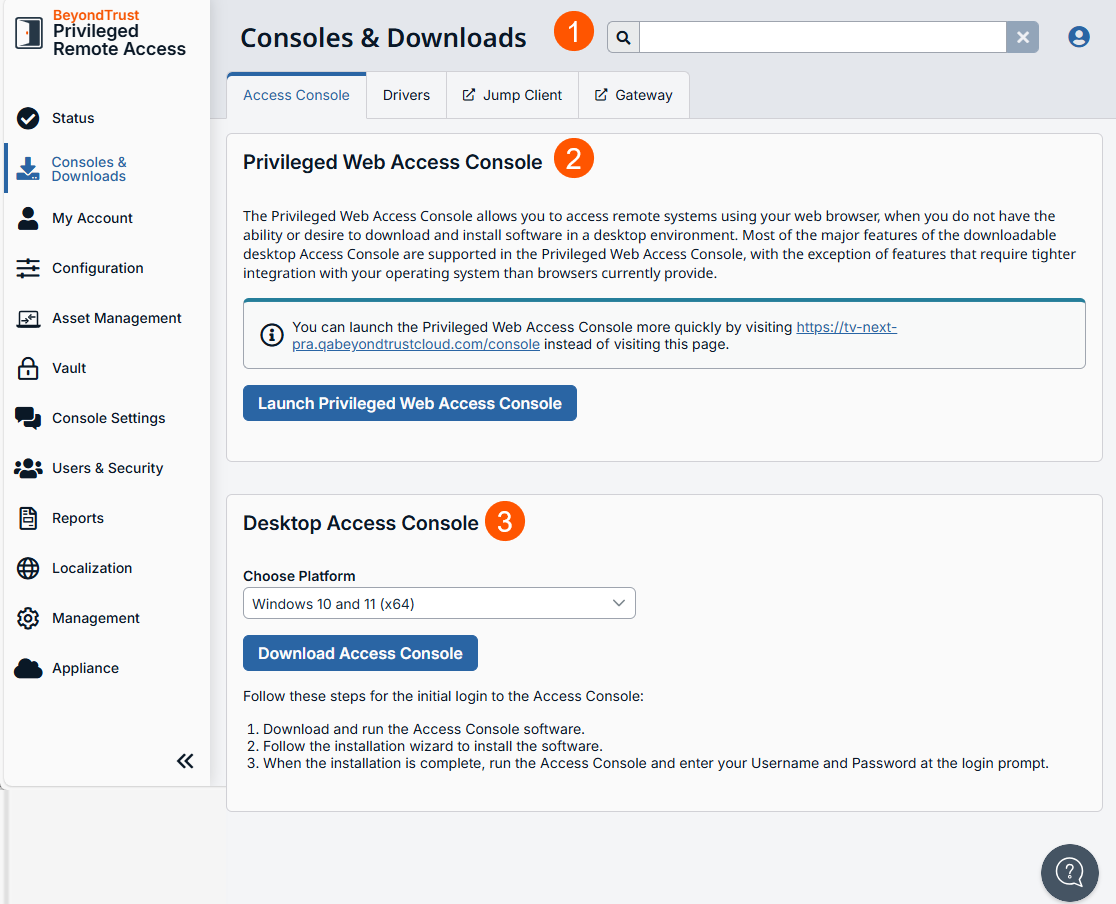Collapse the sidebar with the double-chevron
1116x904 pixels.
coord(185,761)
